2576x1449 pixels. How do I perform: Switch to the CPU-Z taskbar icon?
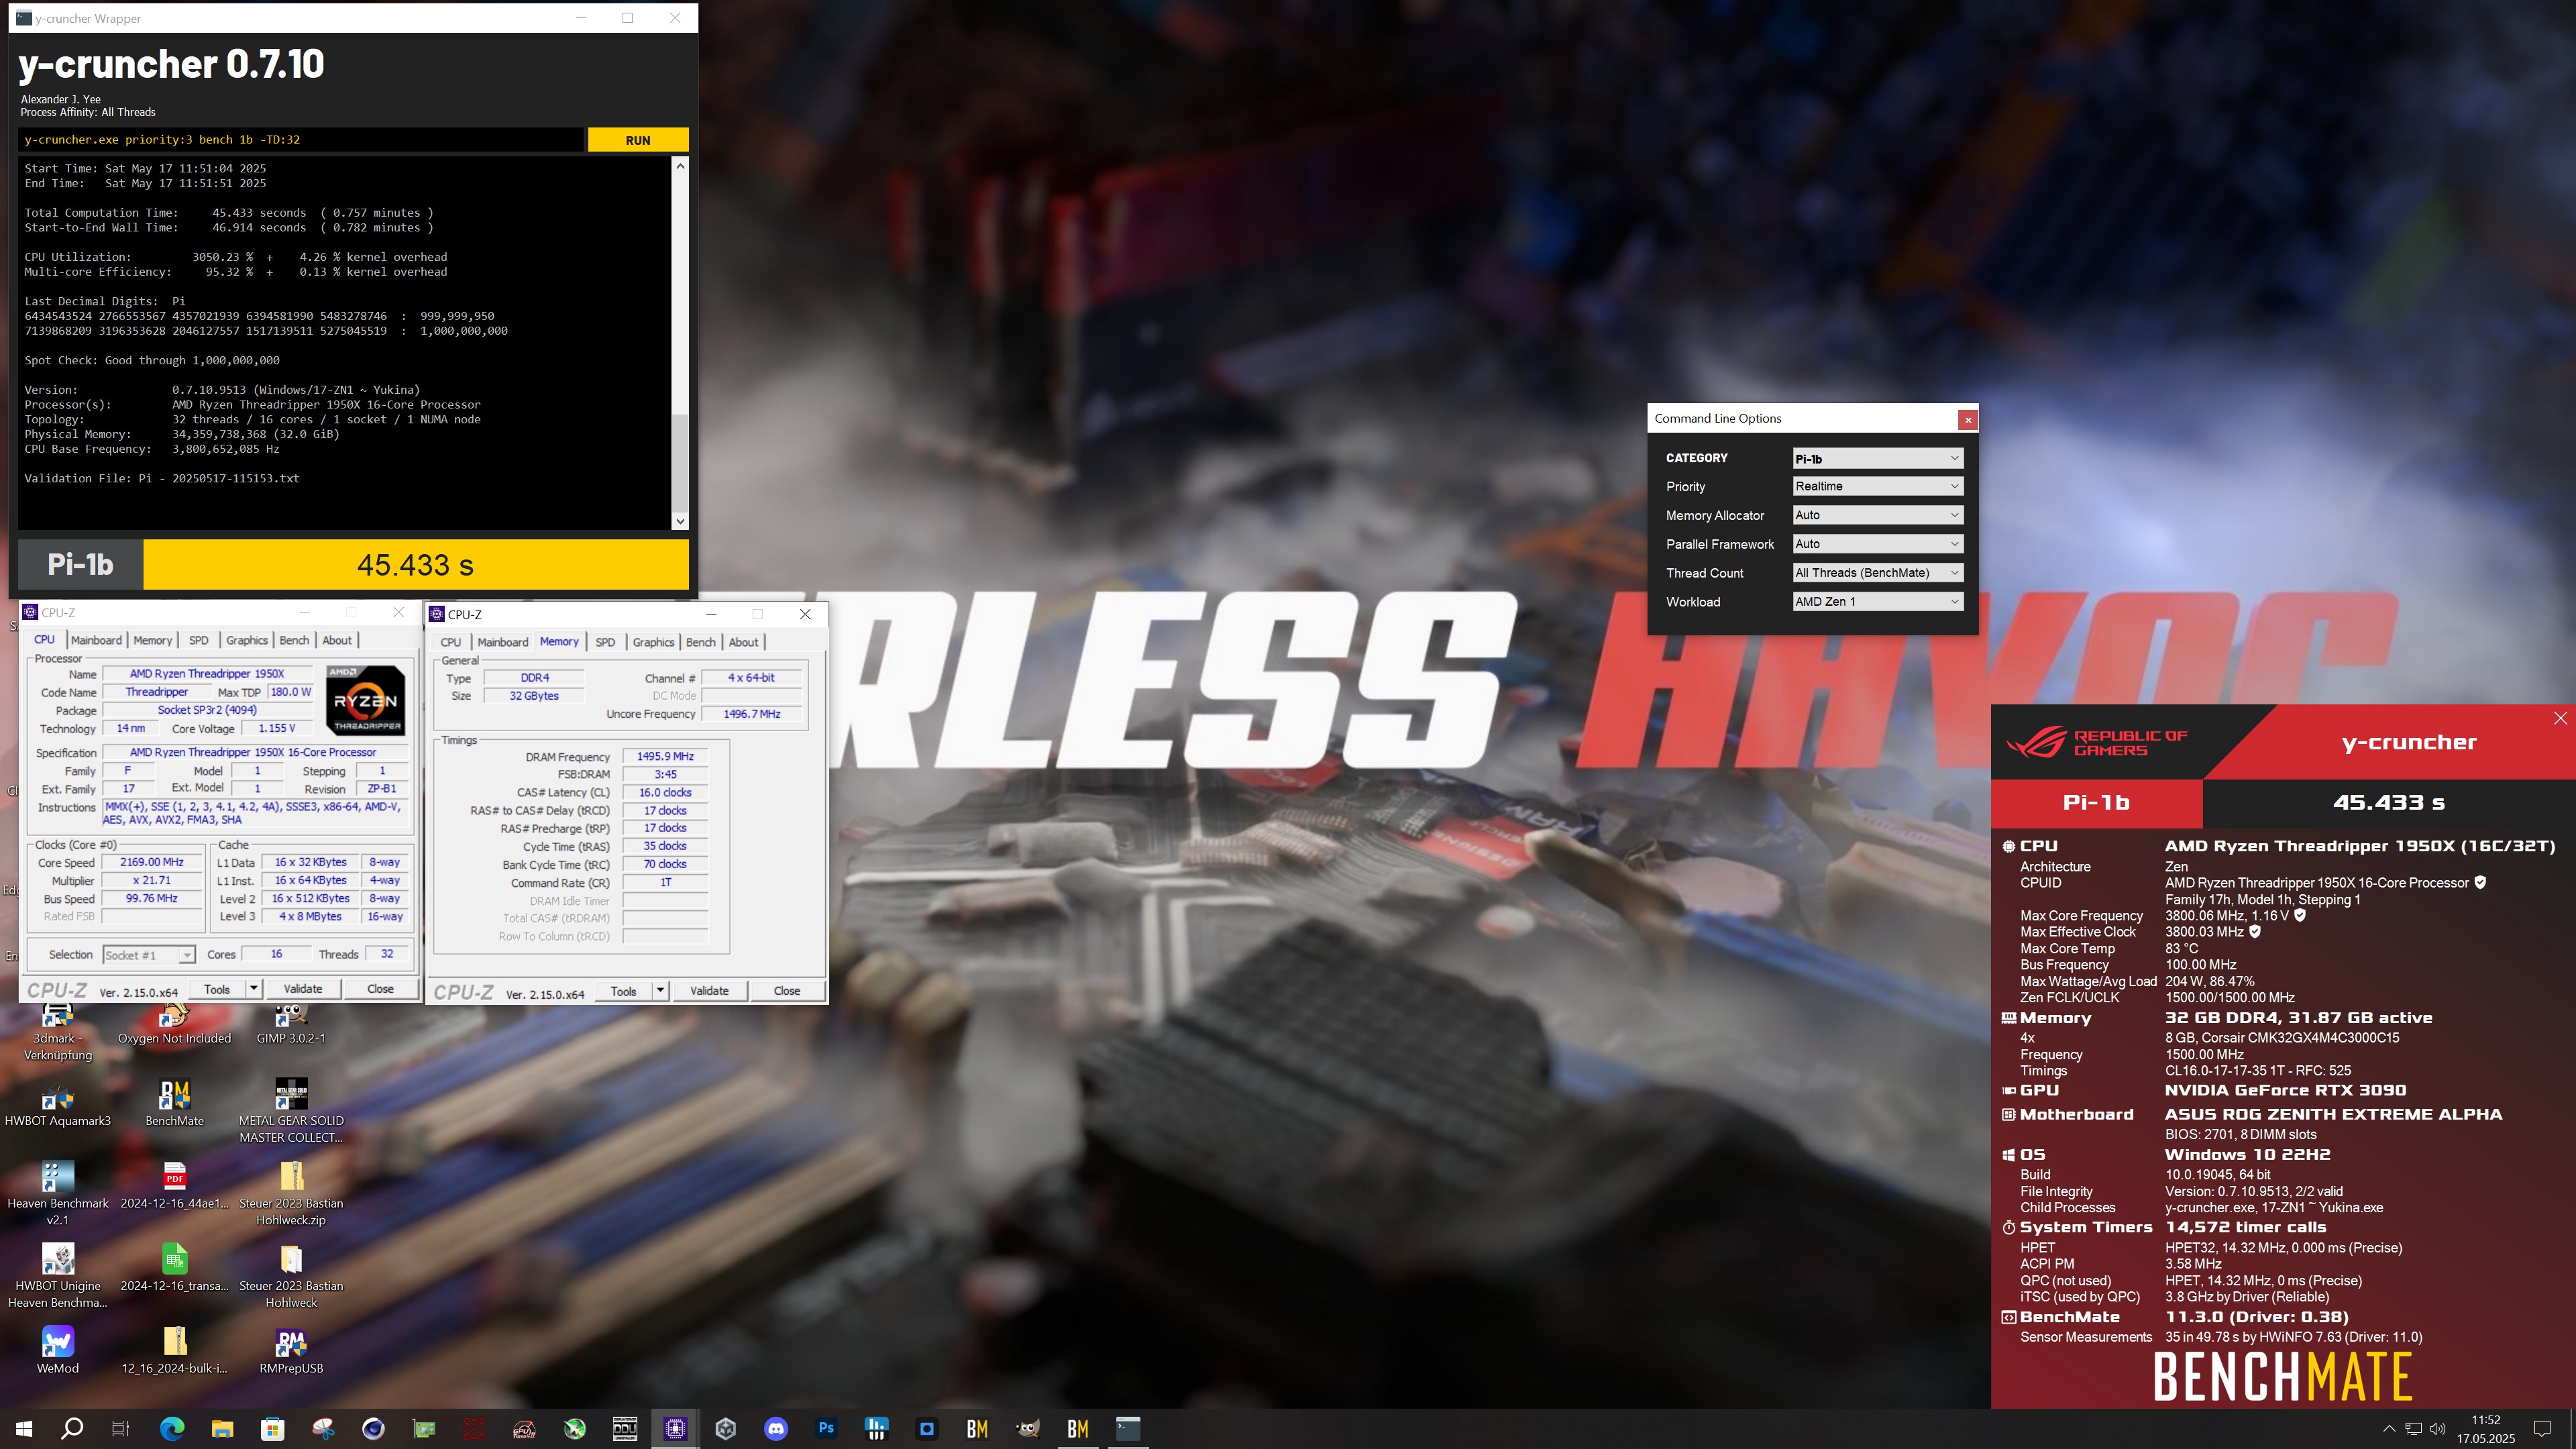pyautogui.click(x=675, y=1428)
